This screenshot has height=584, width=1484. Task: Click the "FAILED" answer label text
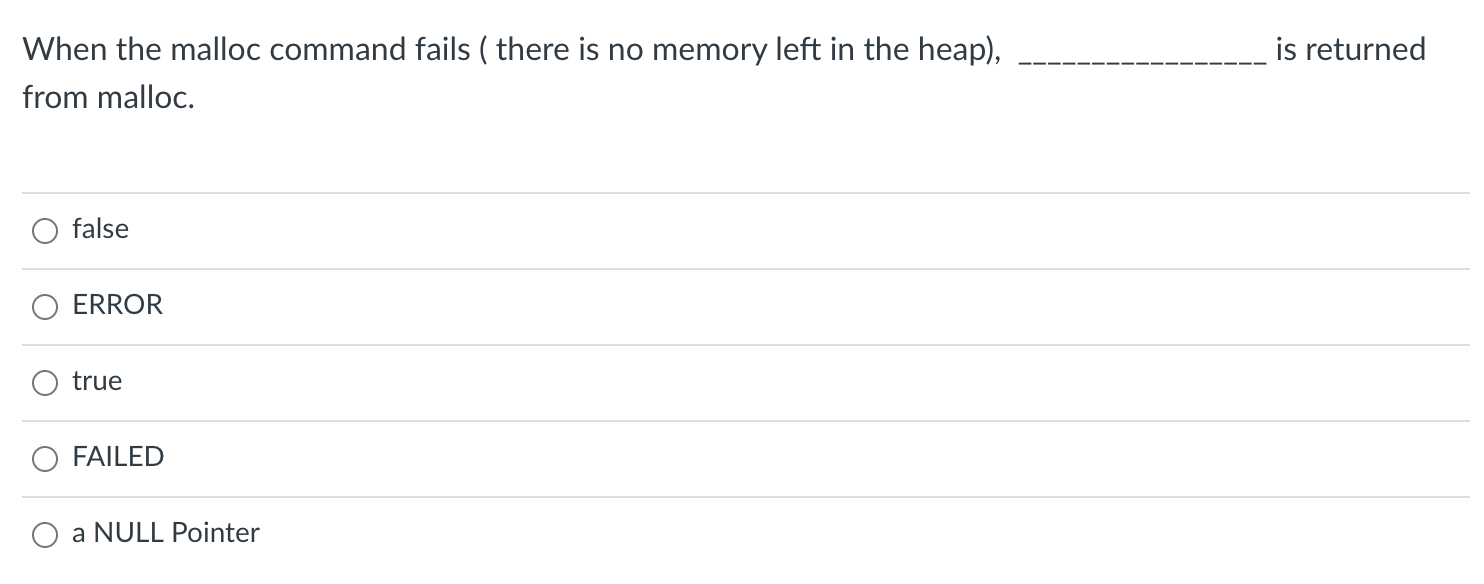tap(118, 457)
